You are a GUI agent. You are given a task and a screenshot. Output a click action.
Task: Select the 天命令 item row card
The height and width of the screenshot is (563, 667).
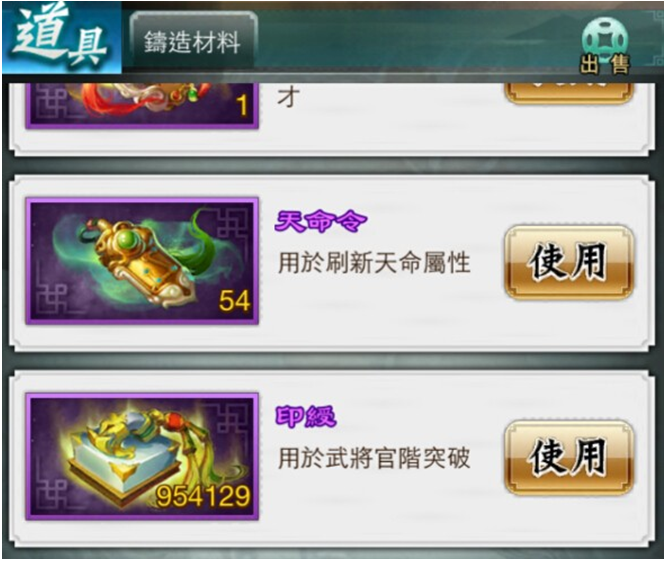332,263
